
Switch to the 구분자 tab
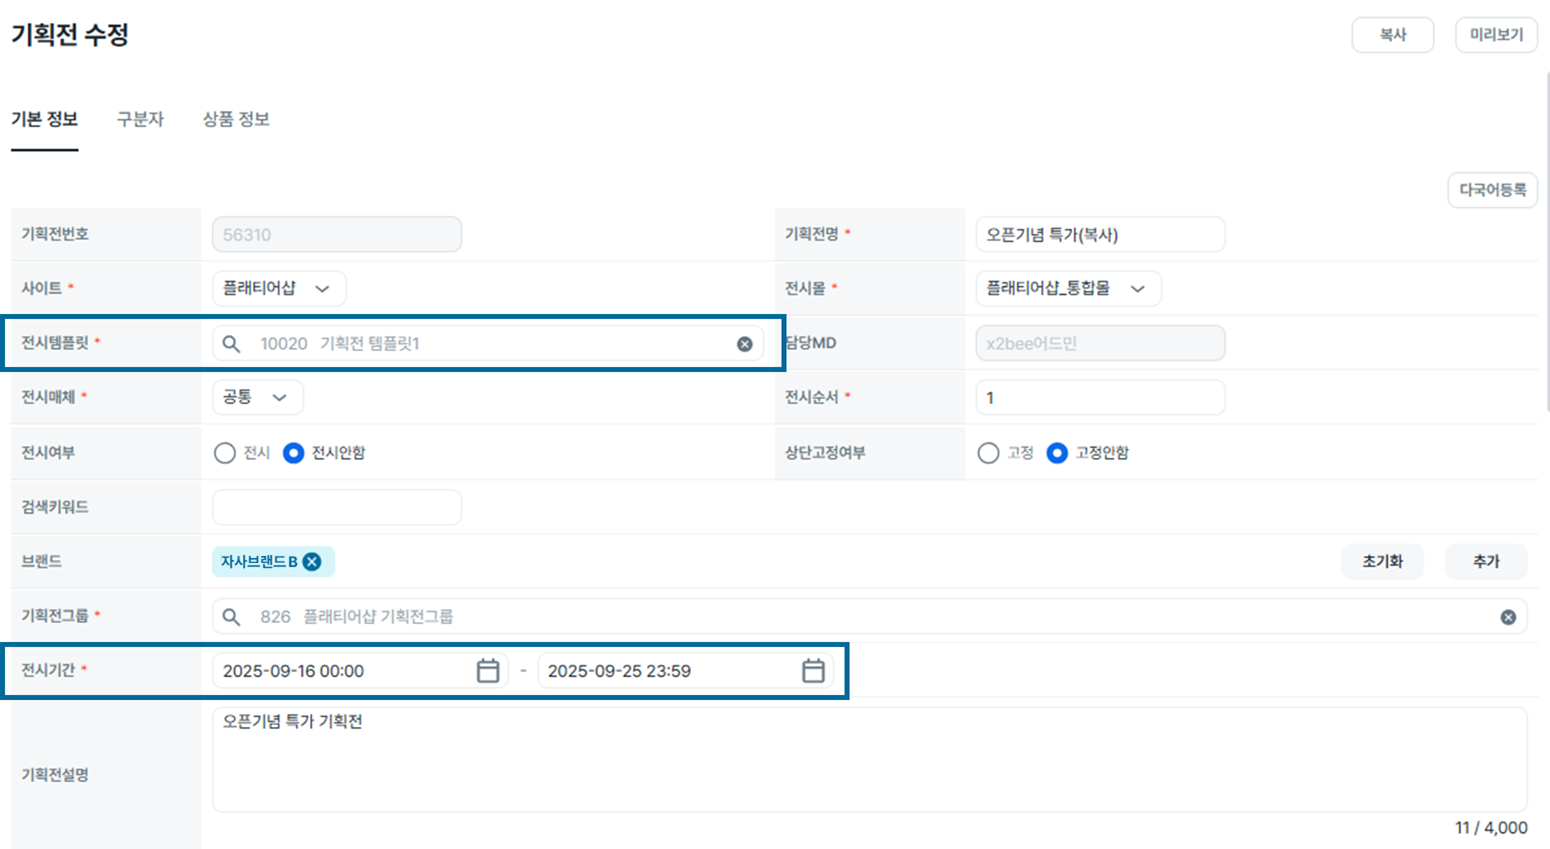coord(140,119)
